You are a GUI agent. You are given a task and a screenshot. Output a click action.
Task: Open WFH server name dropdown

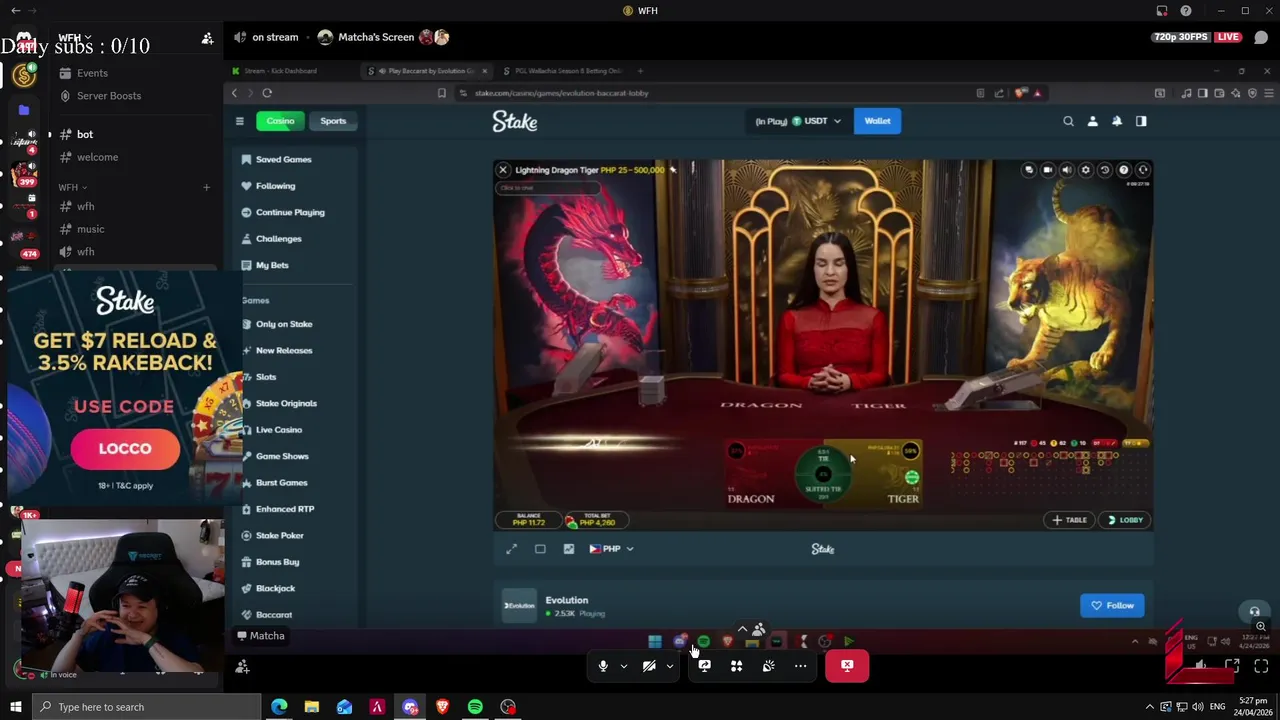[74, 38]
